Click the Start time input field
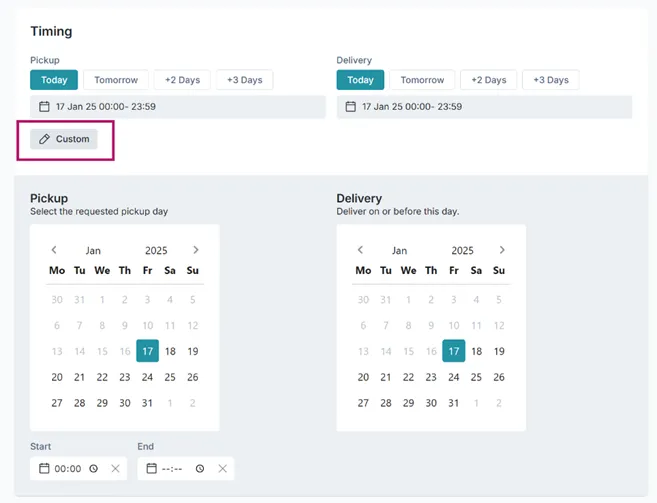This screenshot has height=503, width=657. point(78,469)
